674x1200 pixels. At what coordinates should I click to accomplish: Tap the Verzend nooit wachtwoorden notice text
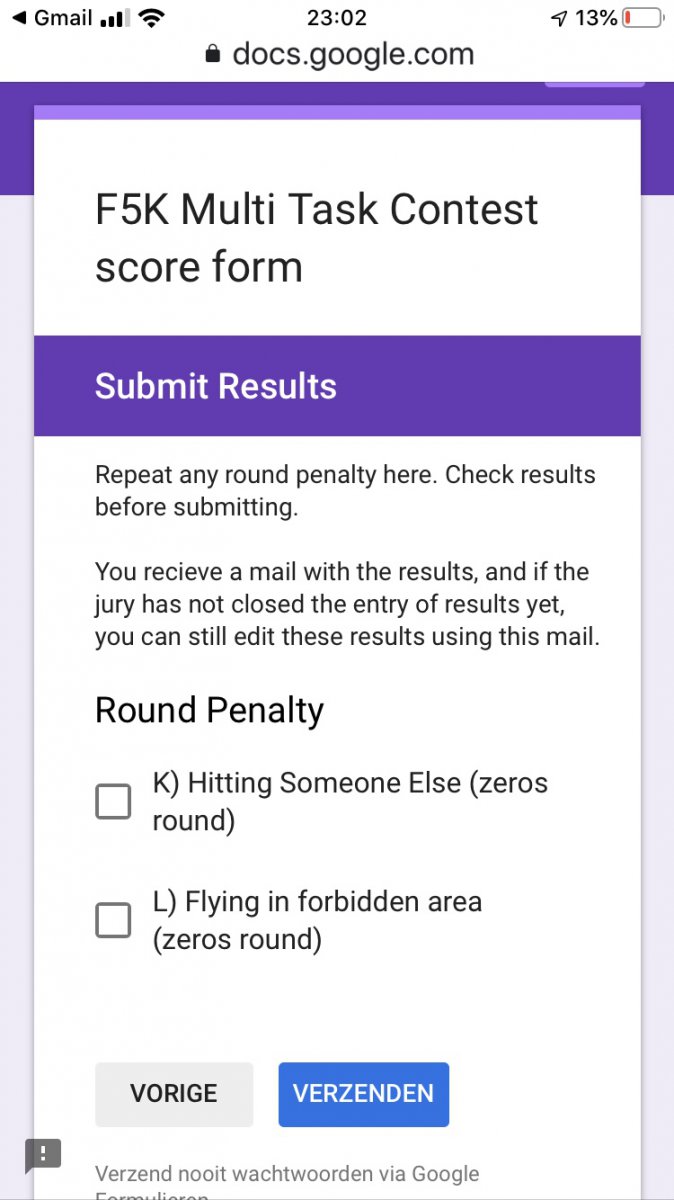click(287, 1182)
